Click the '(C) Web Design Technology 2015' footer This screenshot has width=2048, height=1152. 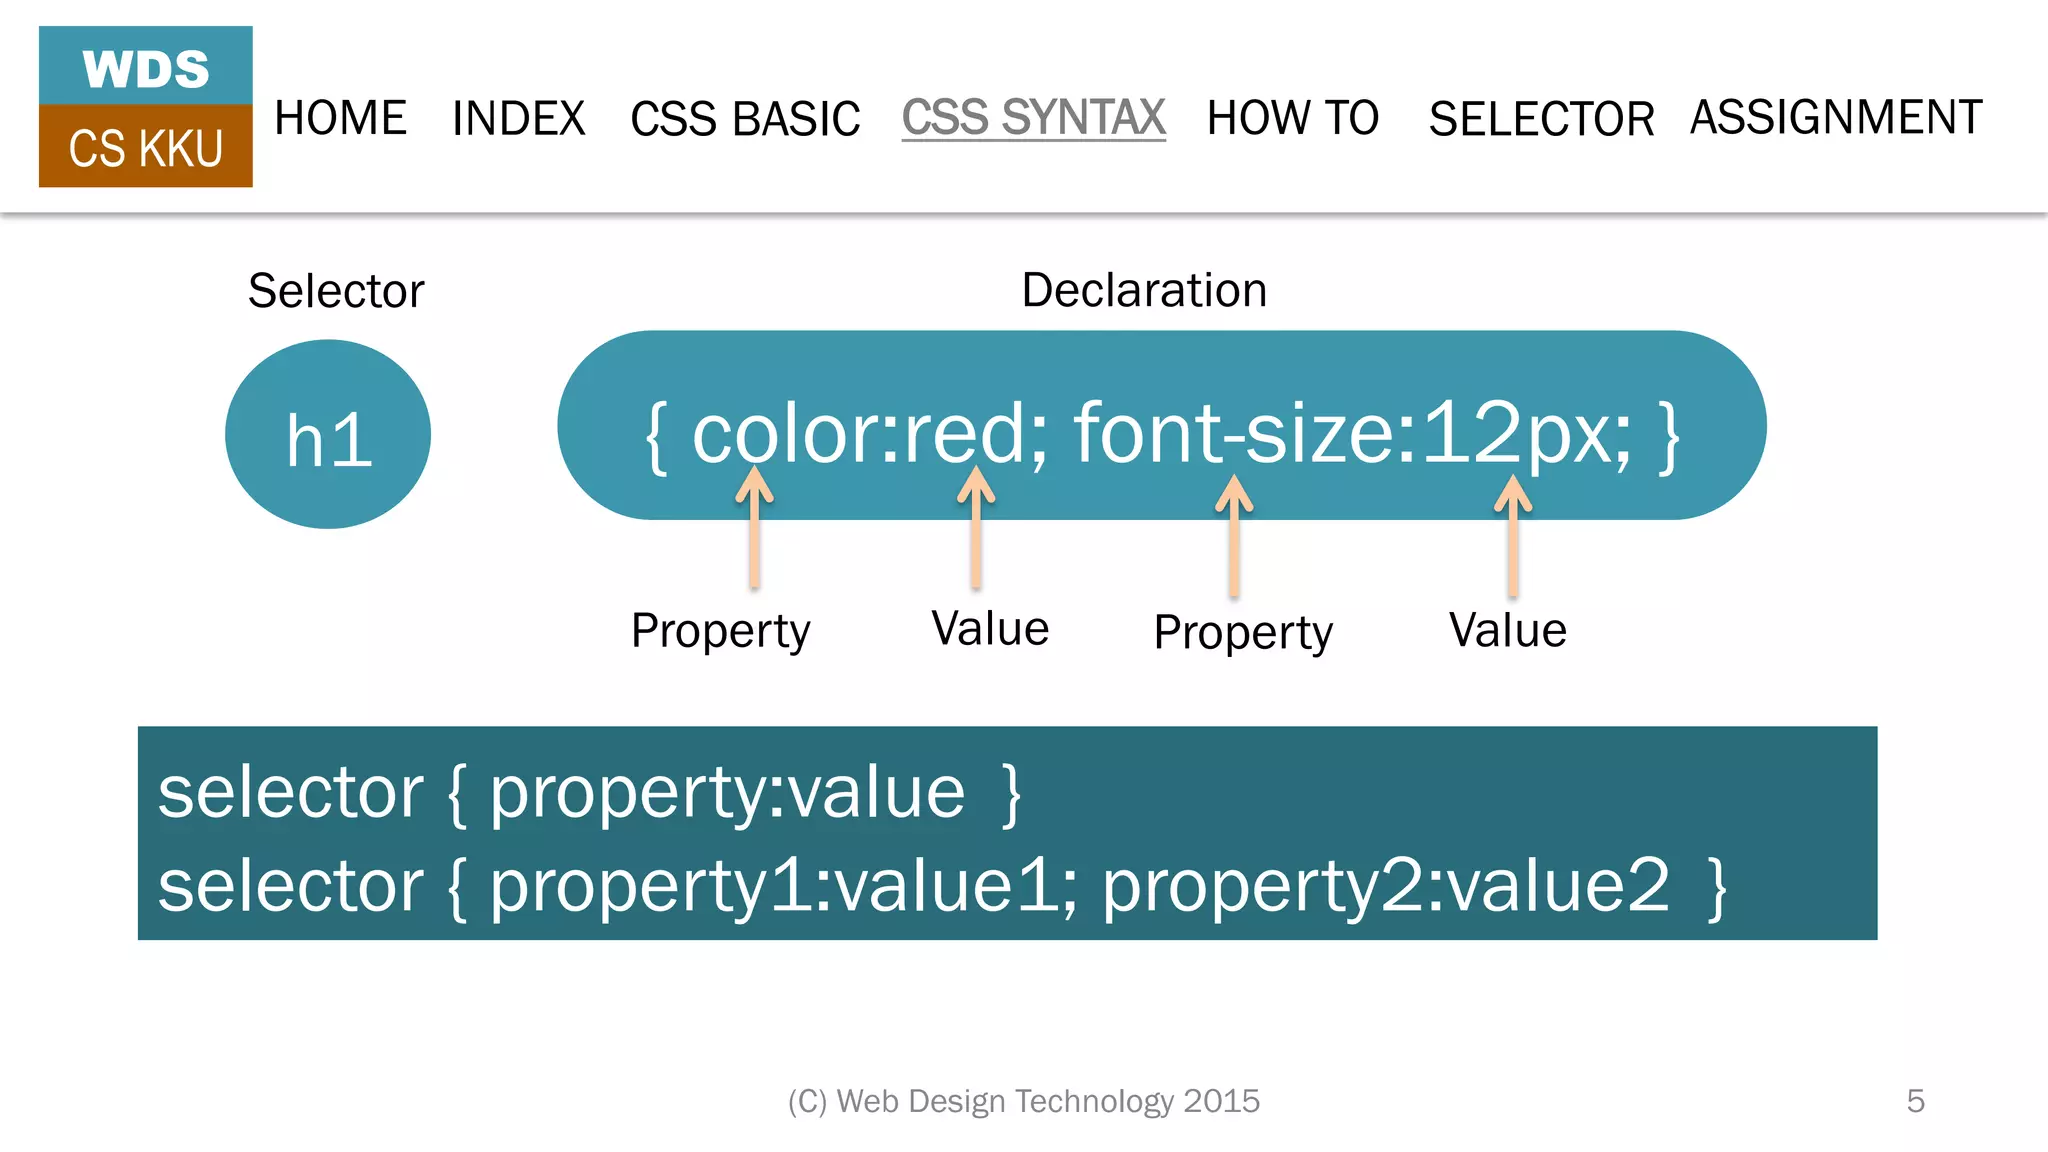pos(1024,1101)
